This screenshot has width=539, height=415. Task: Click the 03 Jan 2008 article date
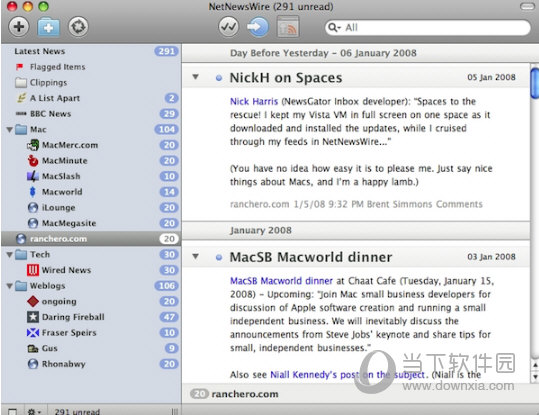coord(491,257)
